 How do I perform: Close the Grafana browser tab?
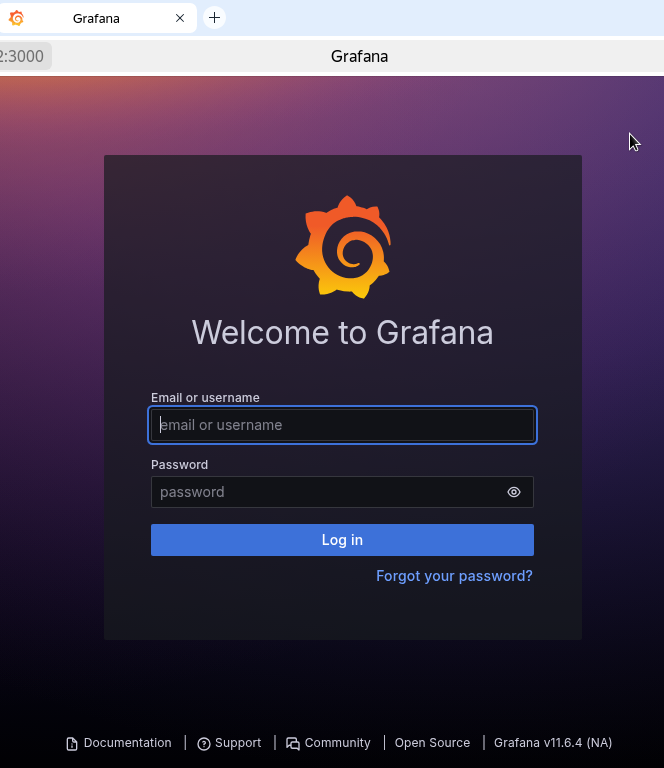(180, 18)
